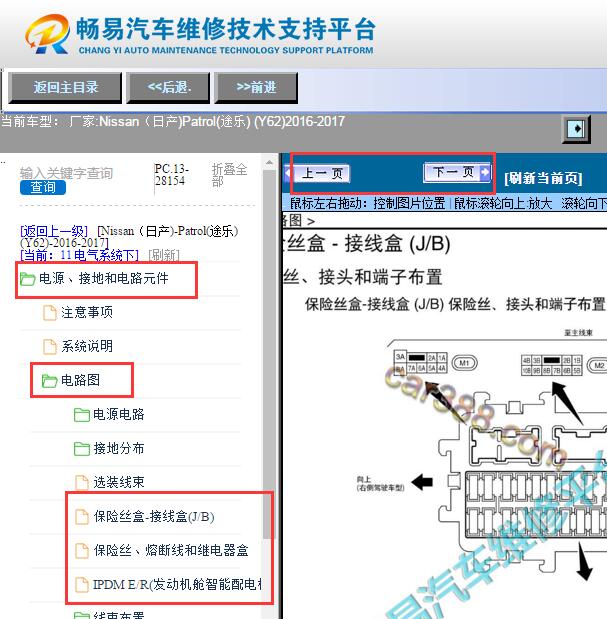The width and height of the screenshot is (607, 619).
Task: Open 保险丝盒-接线盒(J/B) document
Action: pos(154,516)
